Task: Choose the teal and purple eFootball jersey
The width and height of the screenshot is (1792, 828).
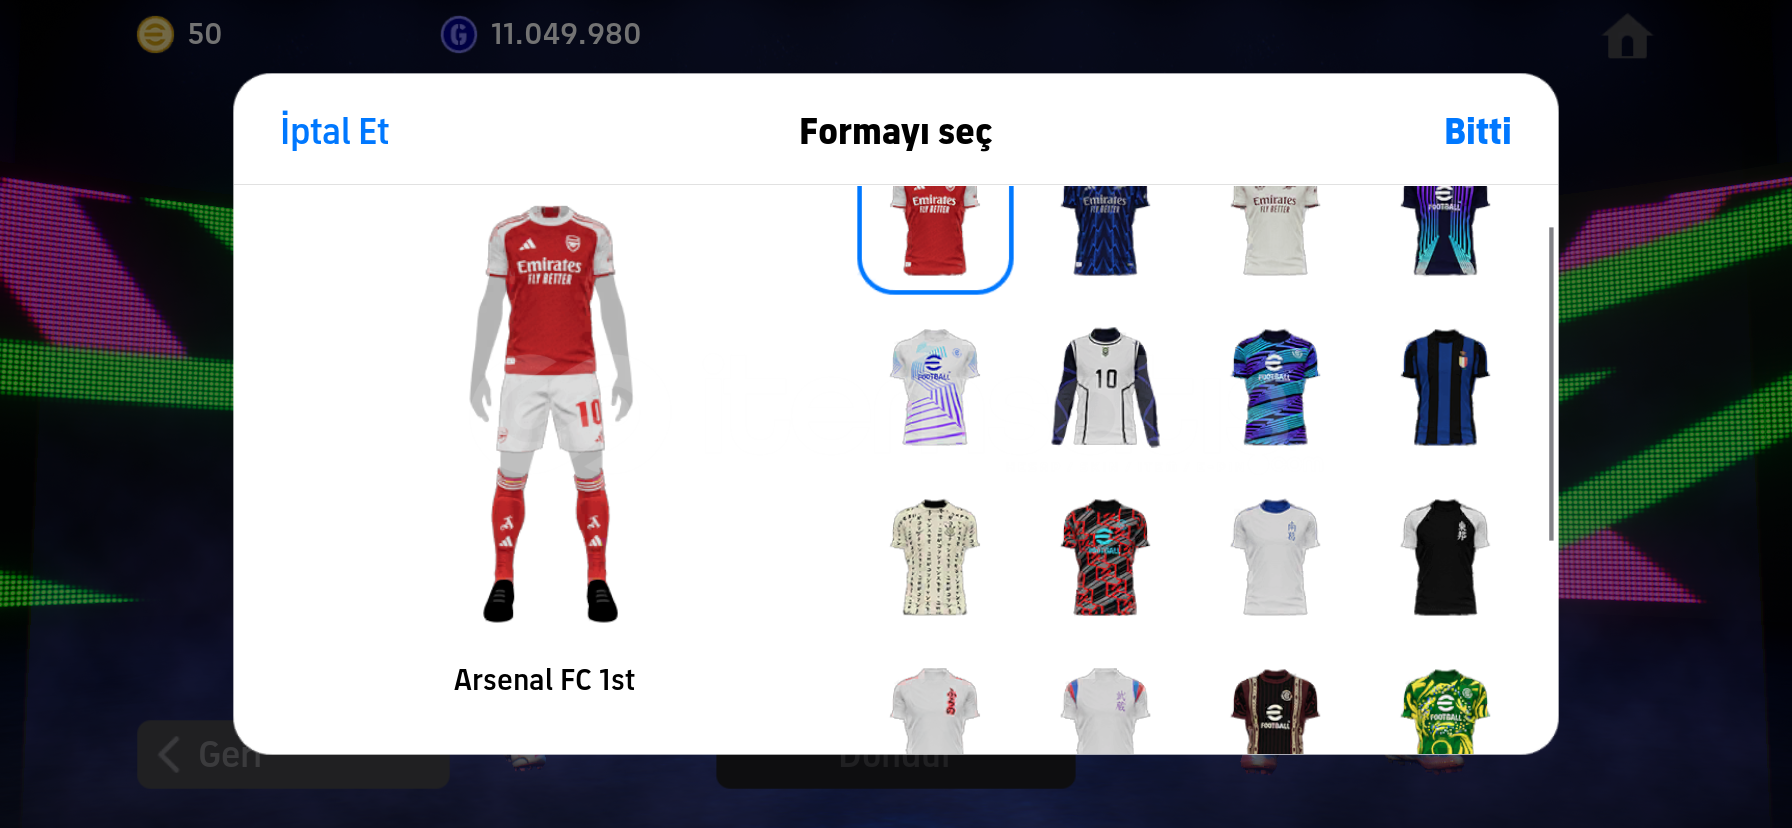Action: click(x=1275, y=387)
